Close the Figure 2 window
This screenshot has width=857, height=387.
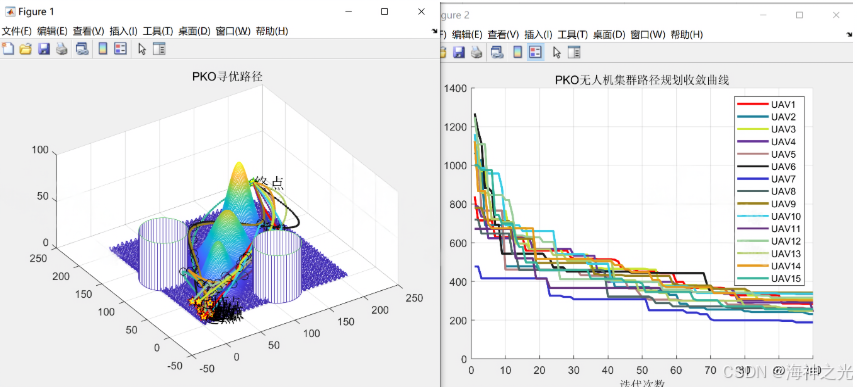836,15
